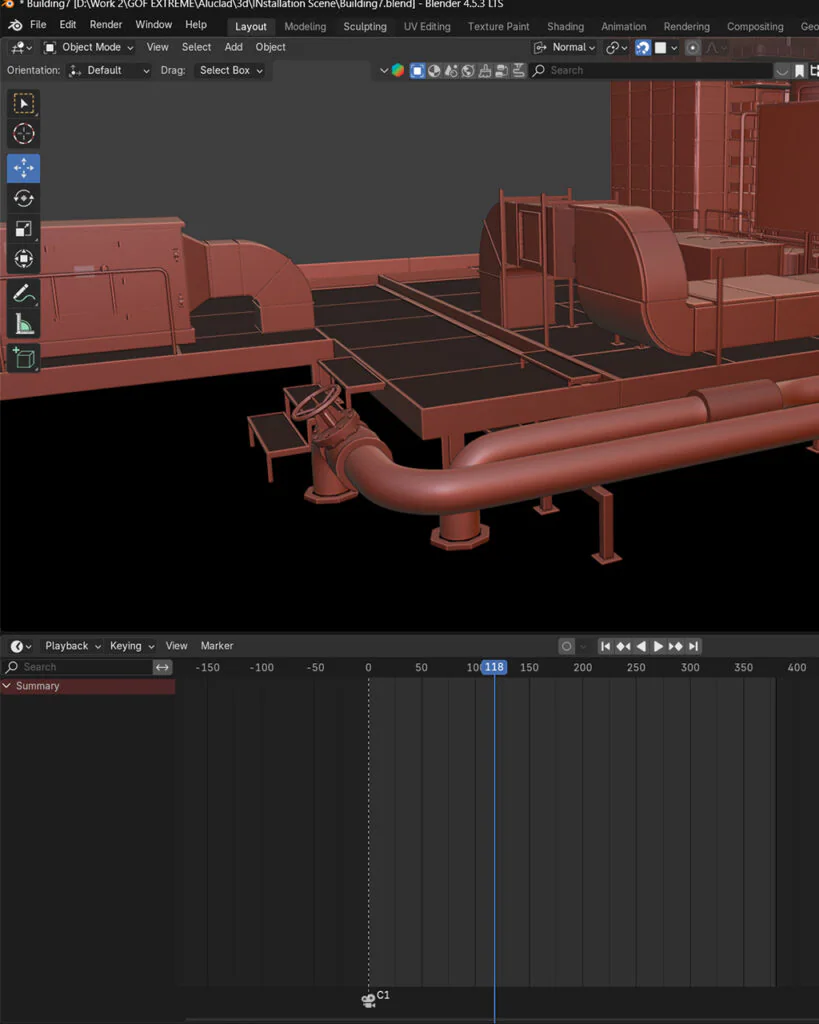Image resolution: width=819 pixels, height=1024 pixels.
Task: Open the pivot point dropdown
Action: click(x=616, y=48)
